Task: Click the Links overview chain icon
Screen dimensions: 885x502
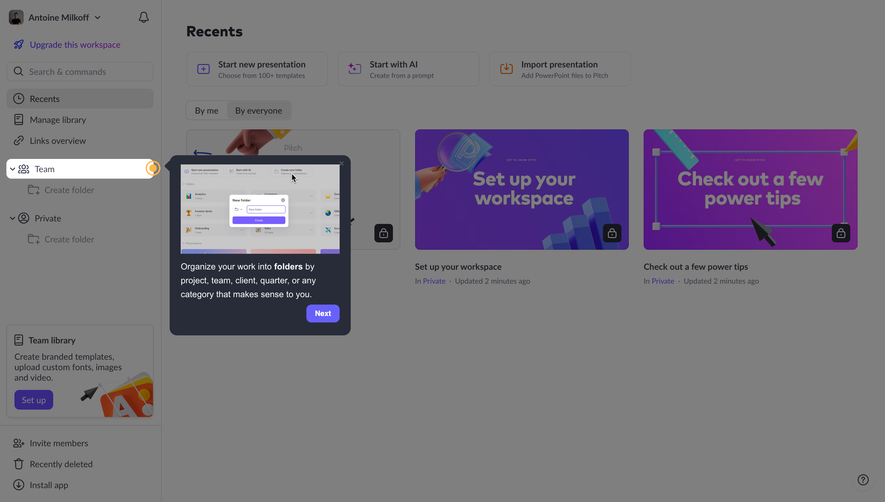Action: point(19,141)
